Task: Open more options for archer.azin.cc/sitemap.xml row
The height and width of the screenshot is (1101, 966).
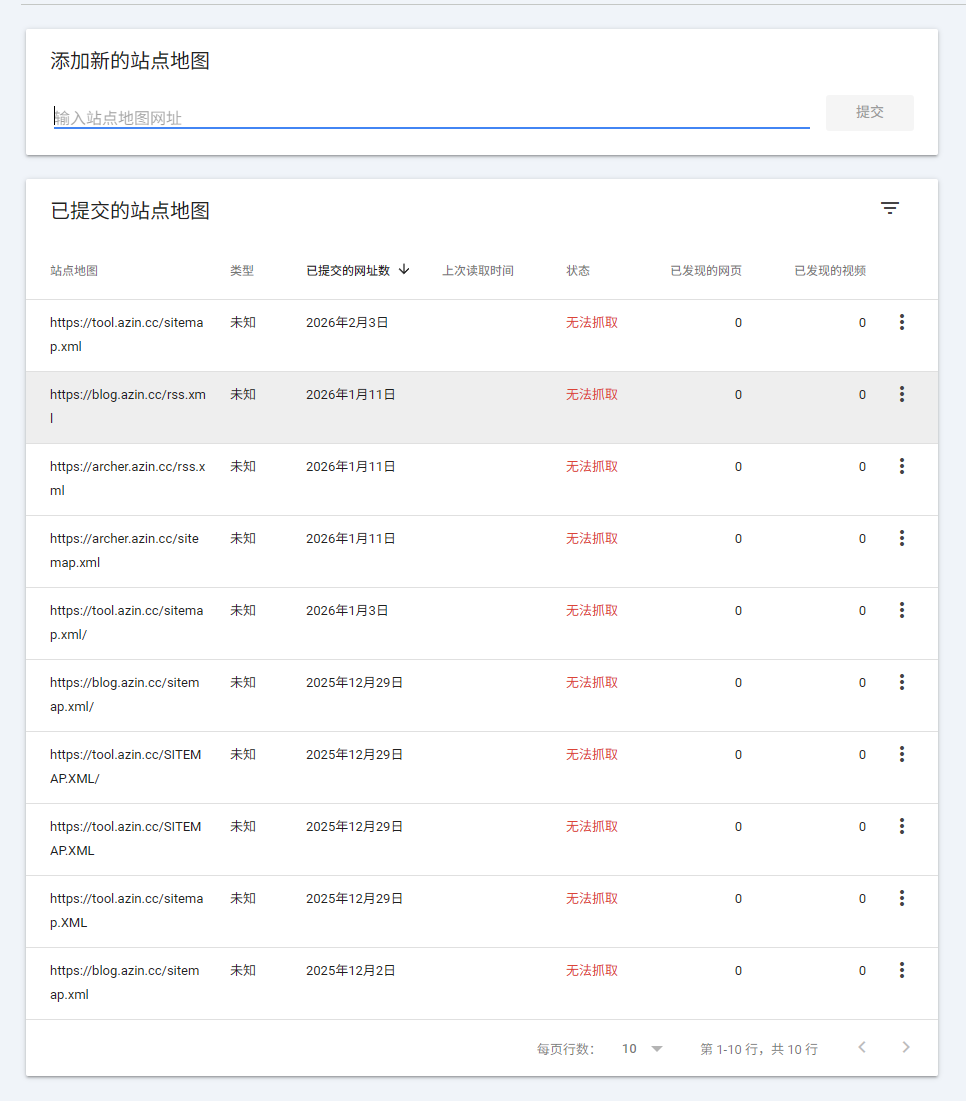Action: pyautogui.click(x=901, y=538)
